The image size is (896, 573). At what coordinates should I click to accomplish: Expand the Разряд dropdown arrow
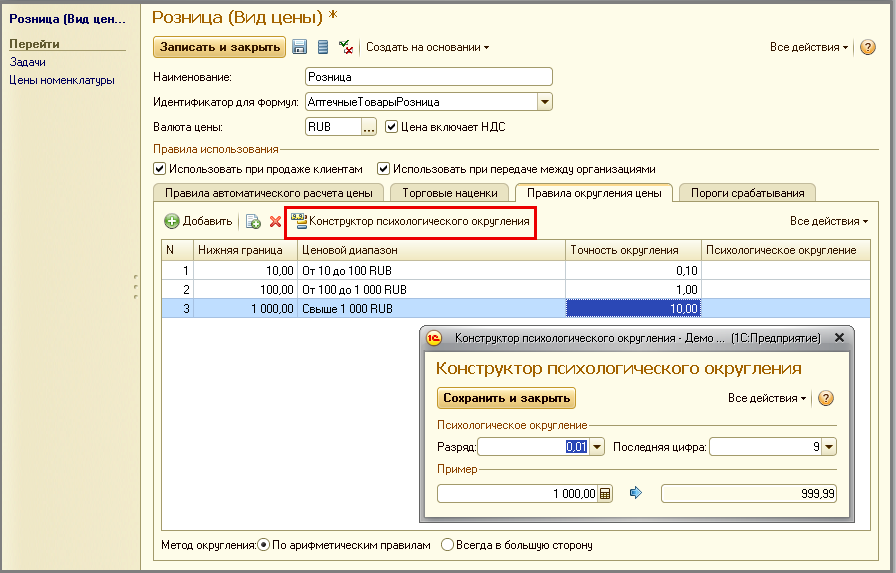tap(597, 447)
